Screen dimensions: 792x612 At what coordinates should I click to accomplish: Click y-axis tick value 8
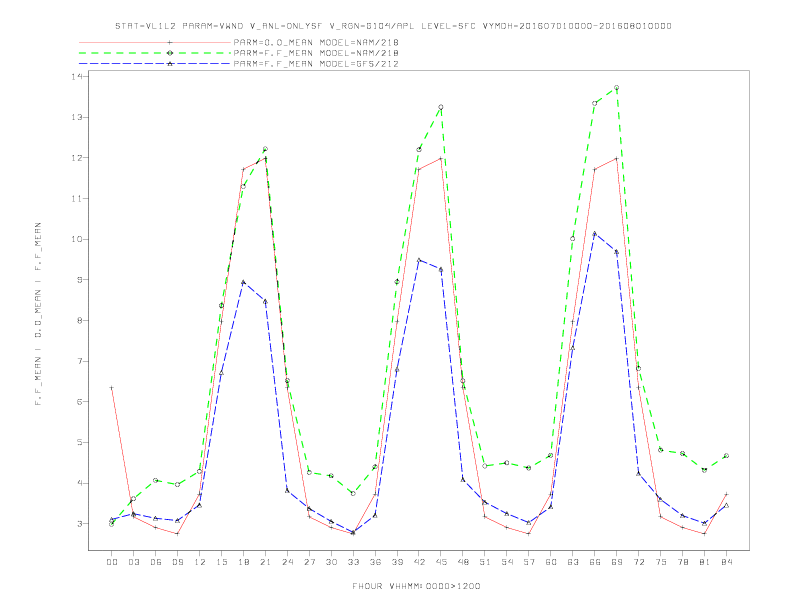pyautogui.click(x=80, y=320)
